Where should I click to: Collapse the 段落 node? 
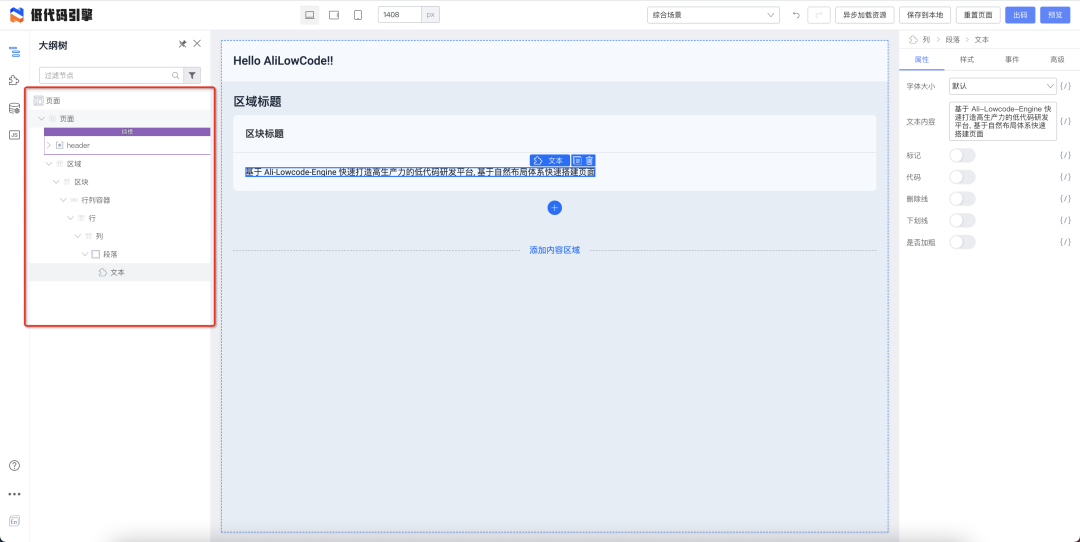click(x=85, y=254)
